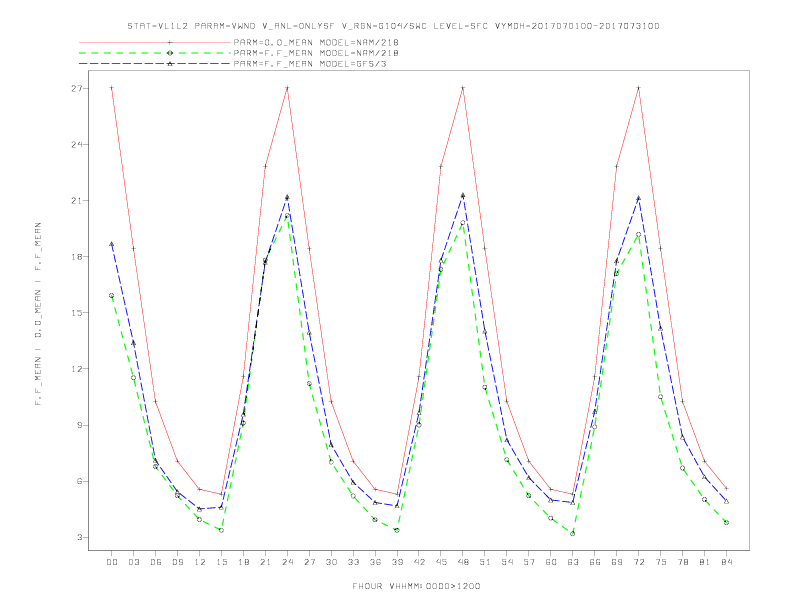
Task: Click y-axis tick label 12
Action: tap(77, 369)
